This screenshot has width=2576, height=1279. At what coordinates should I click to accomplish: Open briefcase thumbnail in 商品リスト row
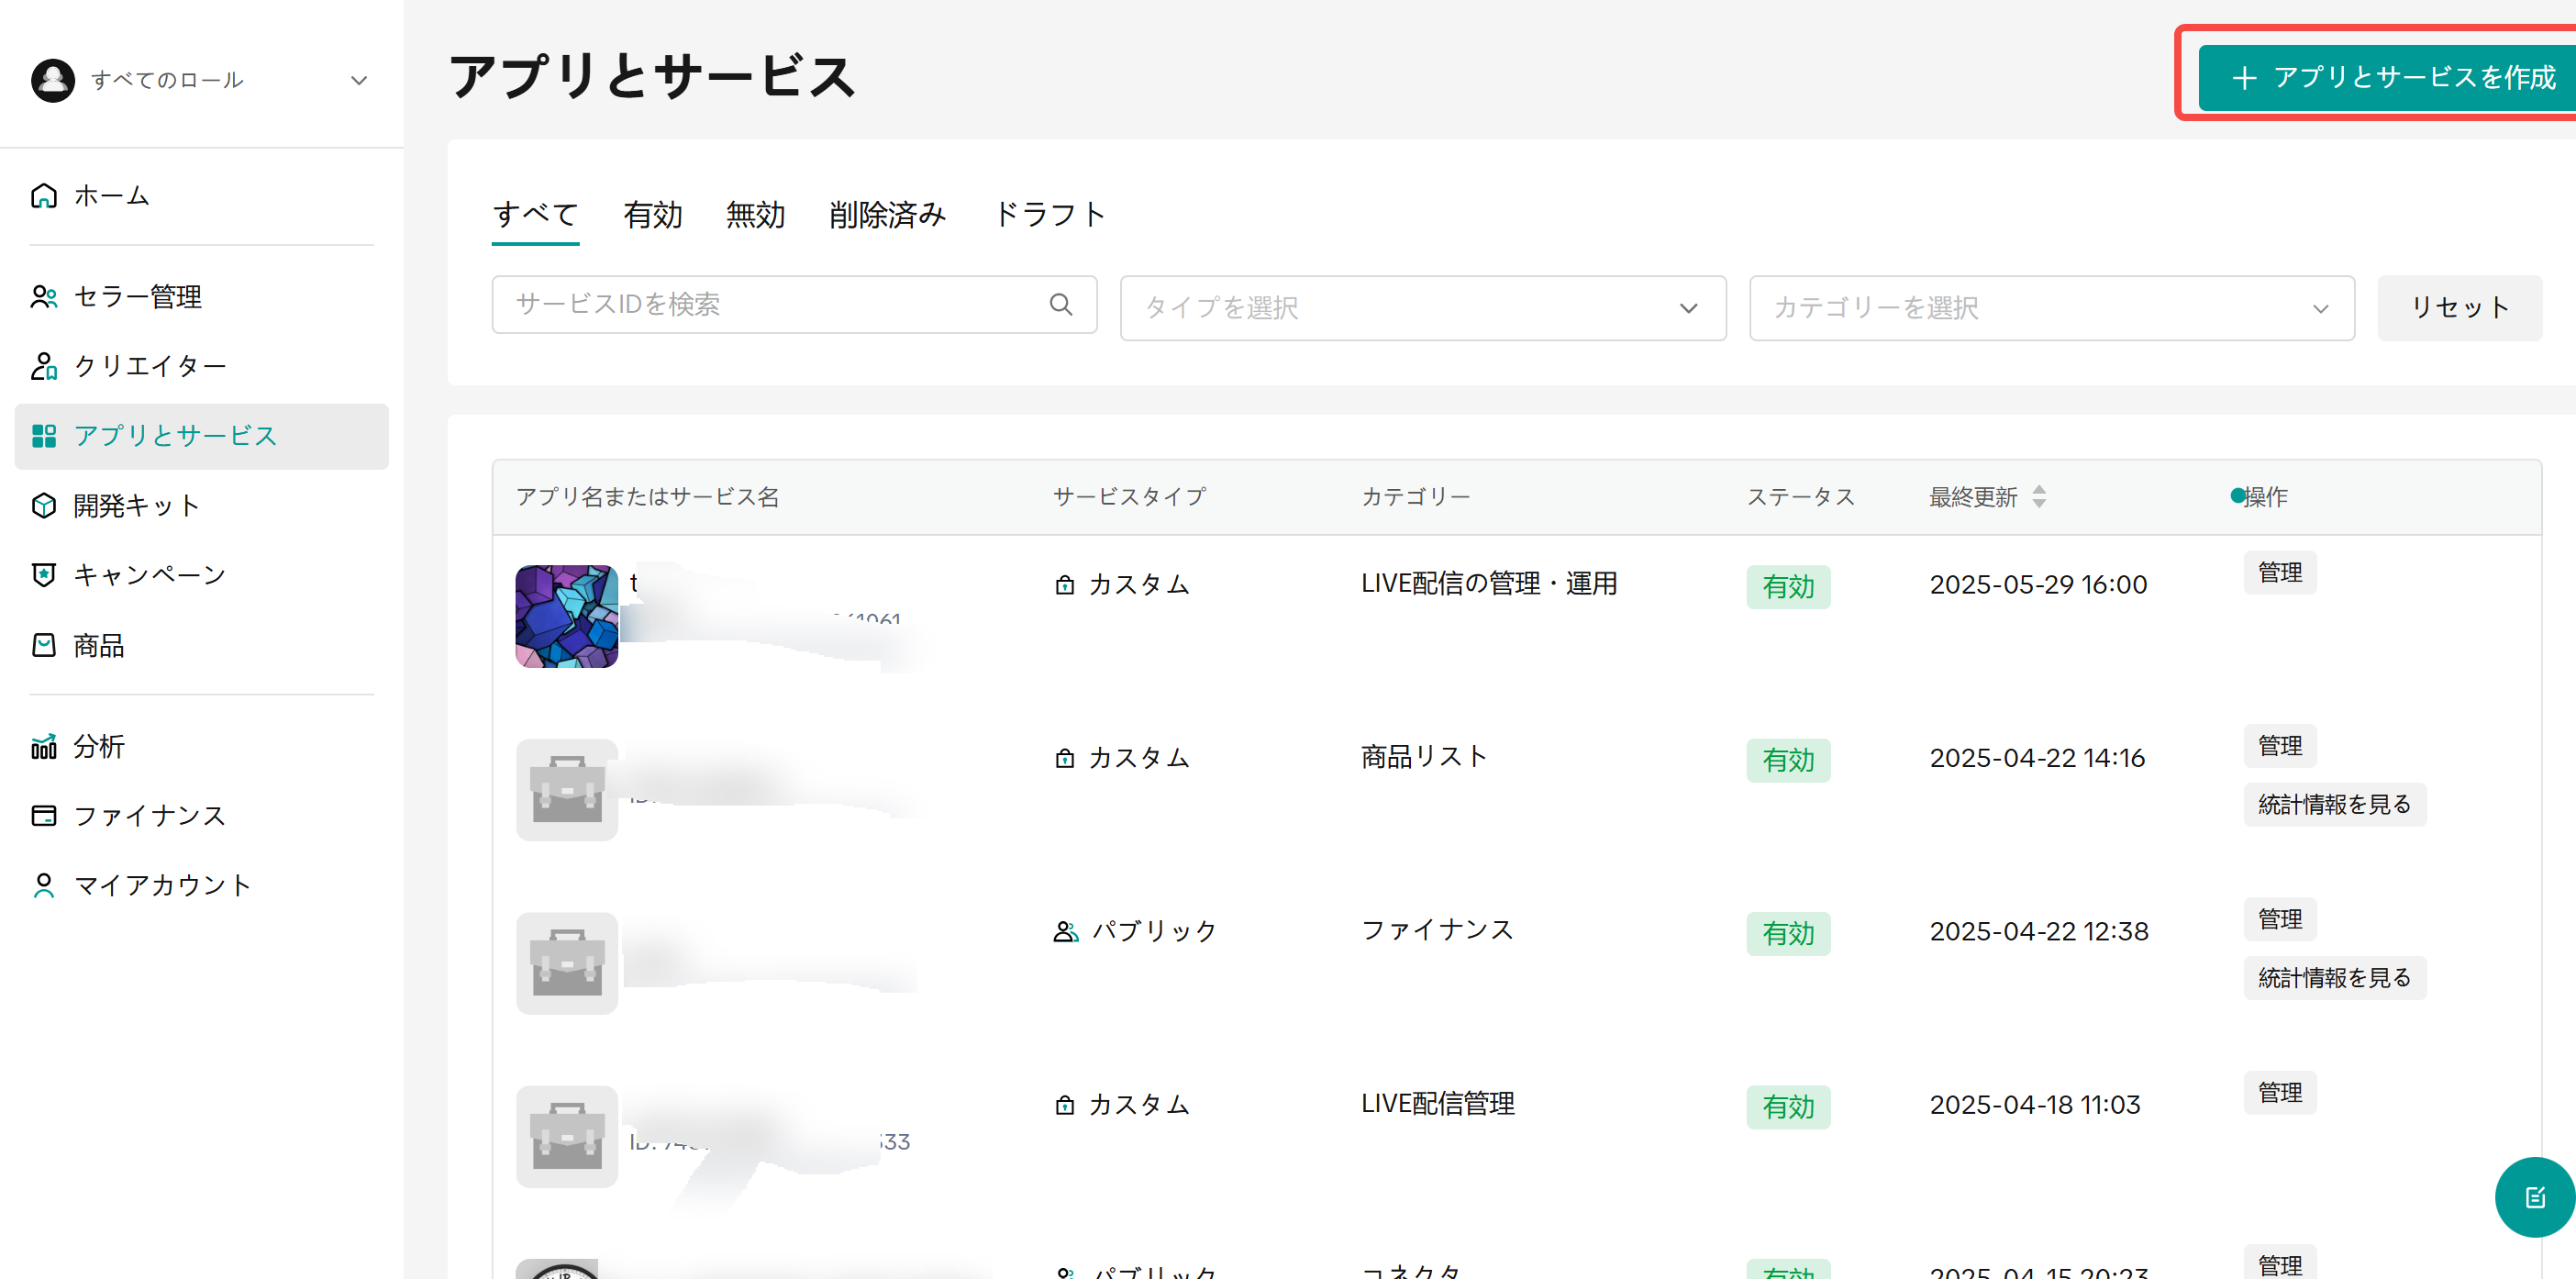[x=567, y=790]
